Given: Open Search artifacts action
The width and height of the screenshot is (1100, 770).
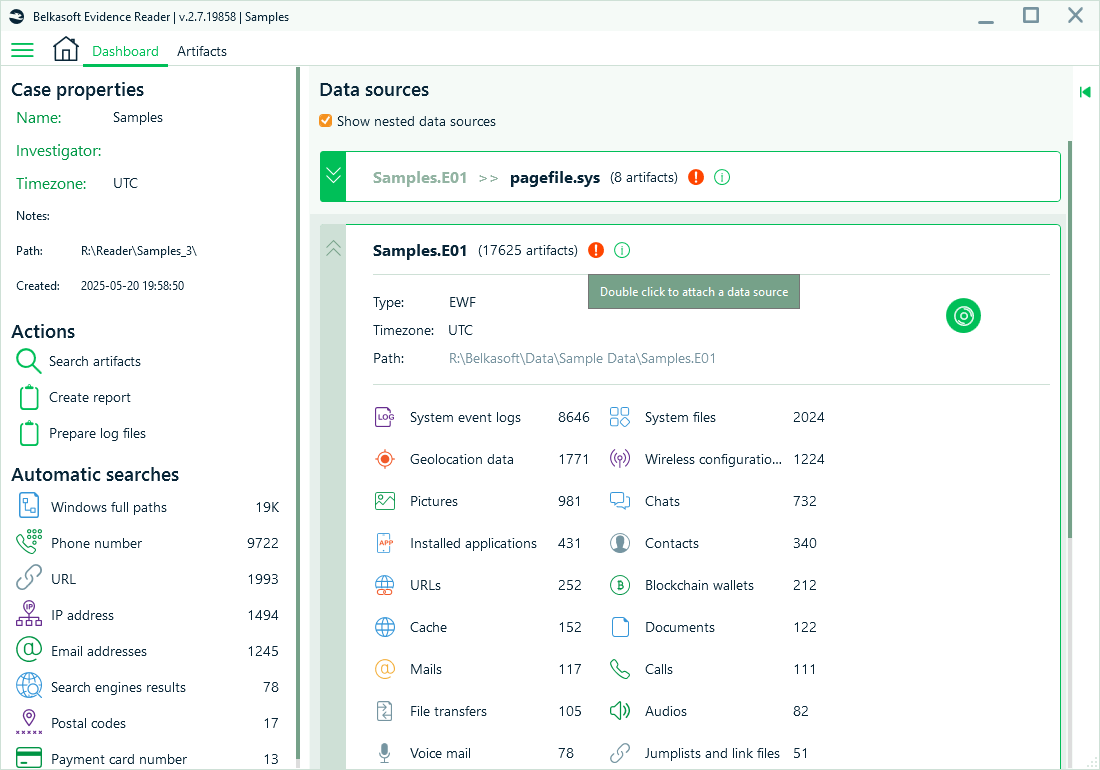Looking at the screenshot, I should click(95, 361).
